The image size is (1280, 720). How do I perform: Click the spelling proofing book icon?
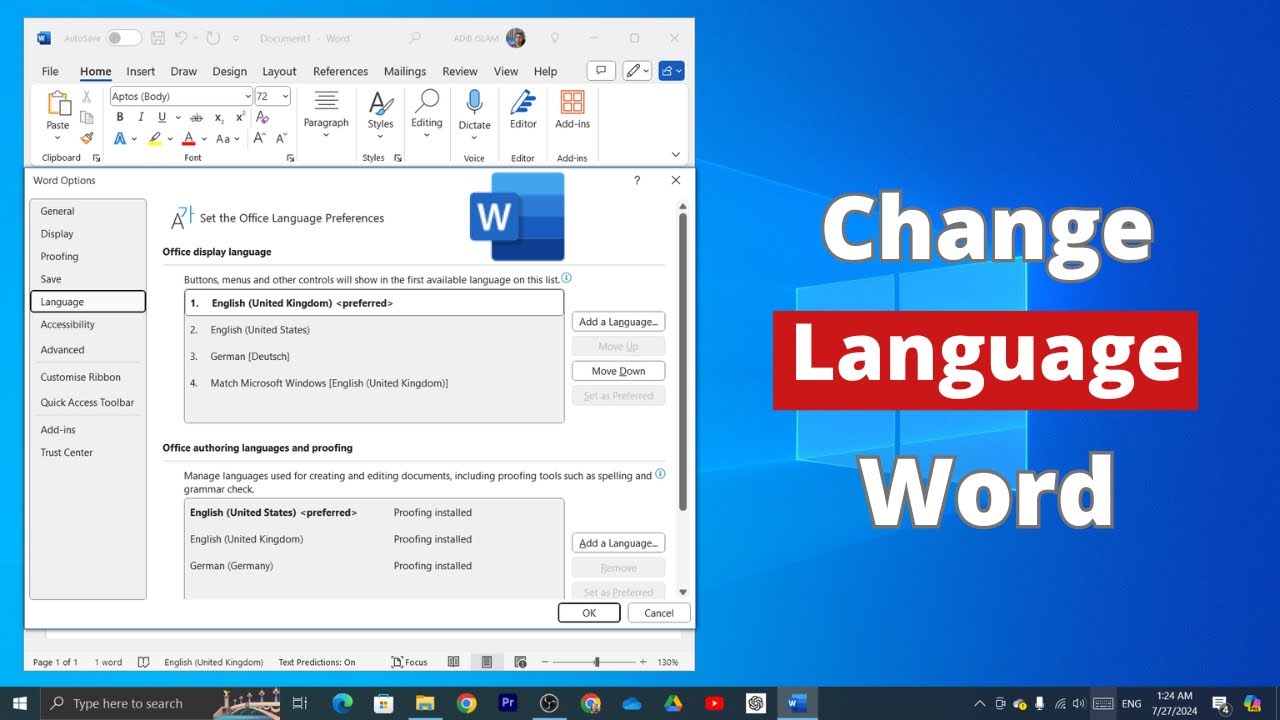tap(144, 662)
